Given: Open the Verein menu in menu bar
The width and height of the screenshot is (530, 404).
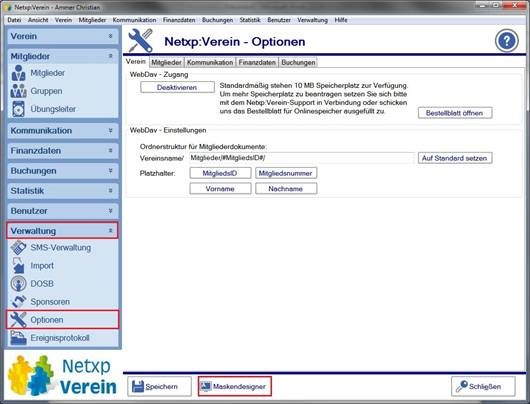Looking at the screenshot, I should click(x=63, y=20).
